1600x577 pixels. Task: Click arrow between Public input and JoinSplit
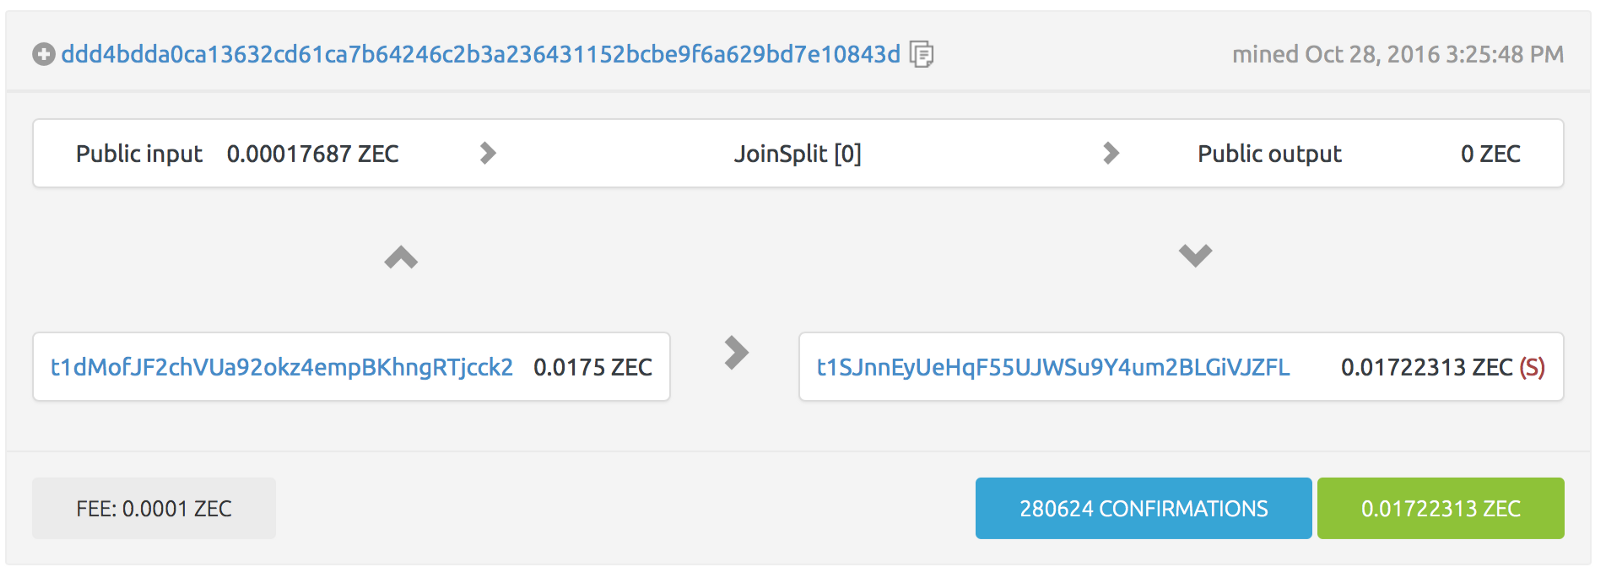click(488, 153)
